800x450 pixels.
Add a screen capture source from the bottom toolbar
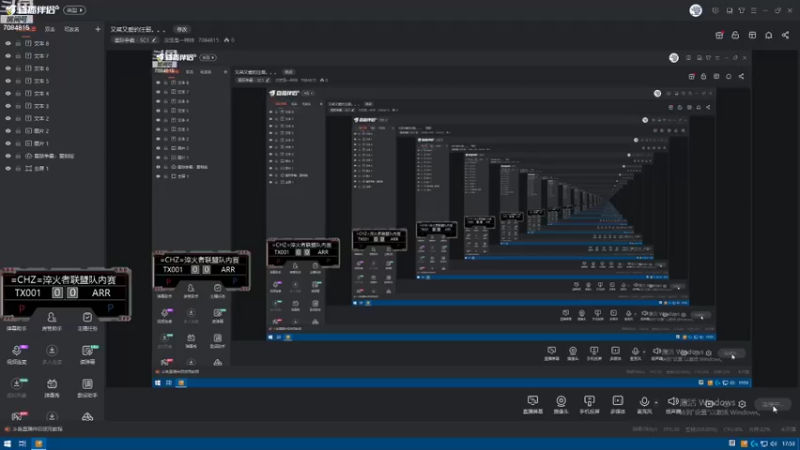click(x=533, y=404)
